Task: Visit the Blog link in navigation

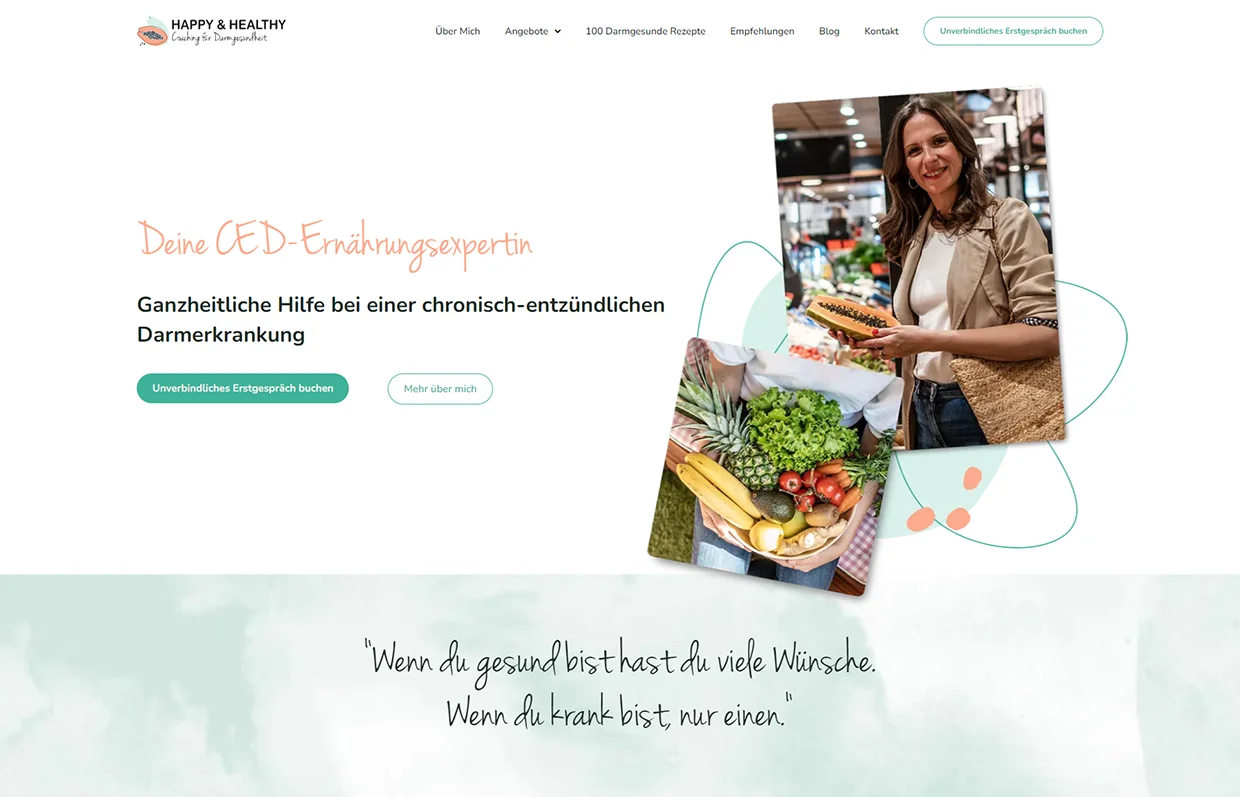Action: coord(829,31)
